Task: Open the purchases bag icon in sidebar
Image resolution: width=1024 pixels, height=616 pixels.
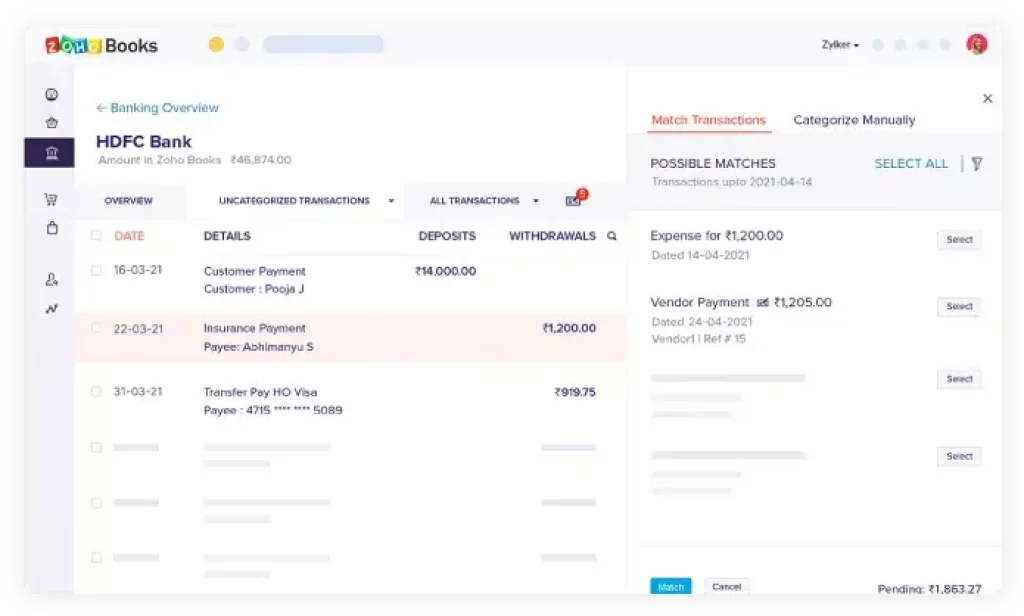Action: [x=52, y=228]
